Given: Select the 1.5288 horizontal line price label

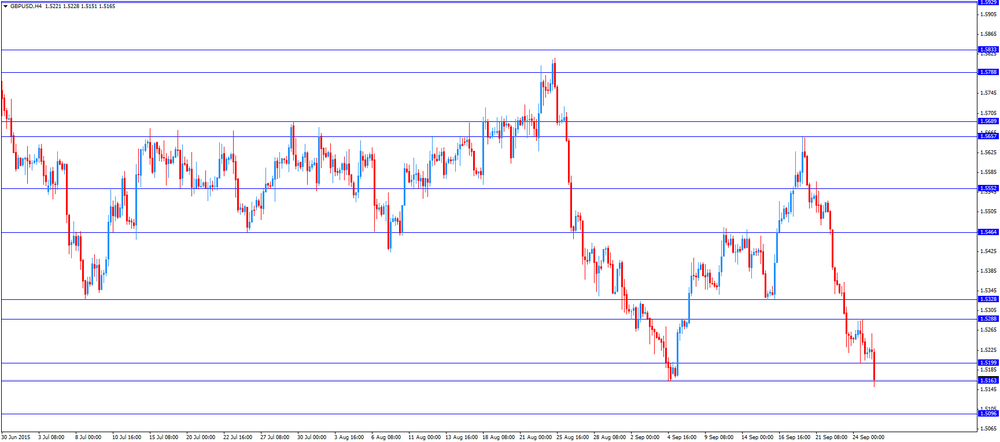Looking at the screenshot, I should (x=987, y=319).
